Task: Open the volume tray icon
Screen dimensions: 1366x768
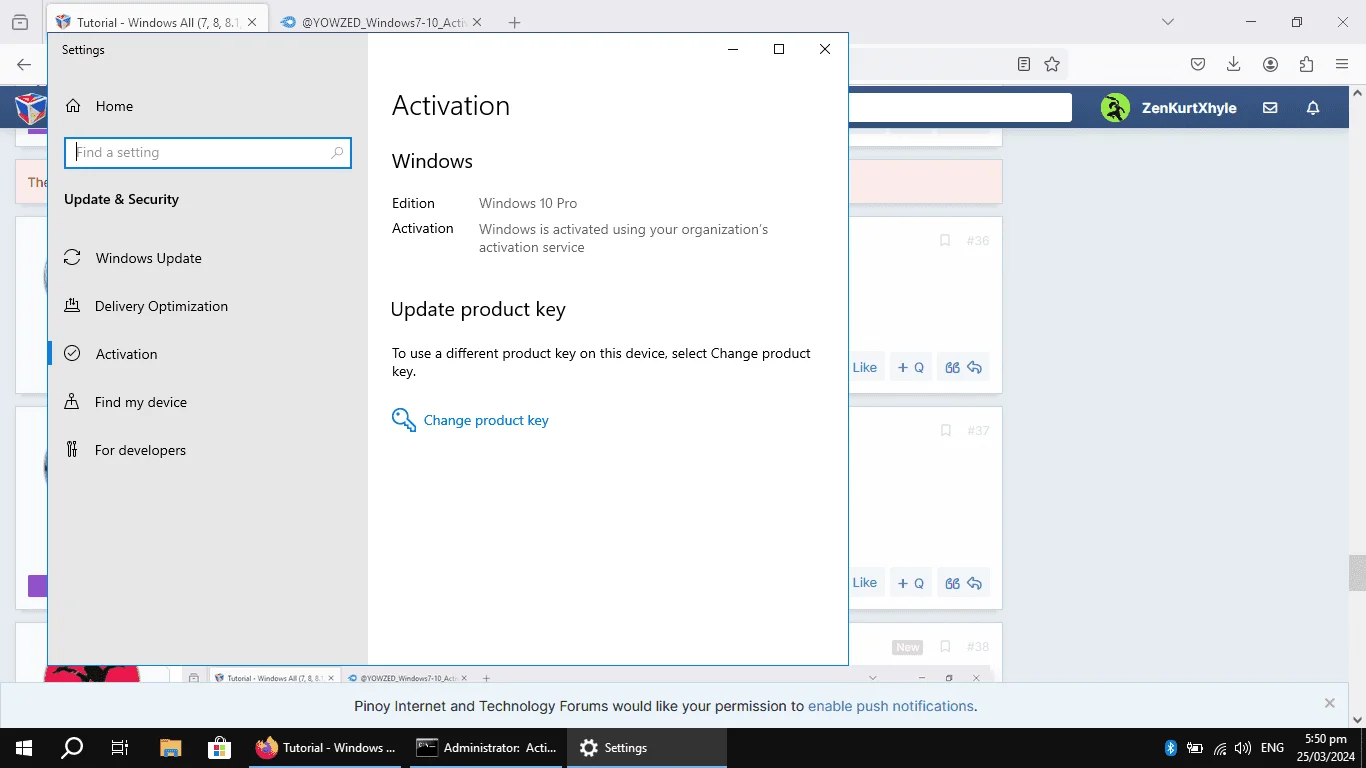Action: [1243, 748]
